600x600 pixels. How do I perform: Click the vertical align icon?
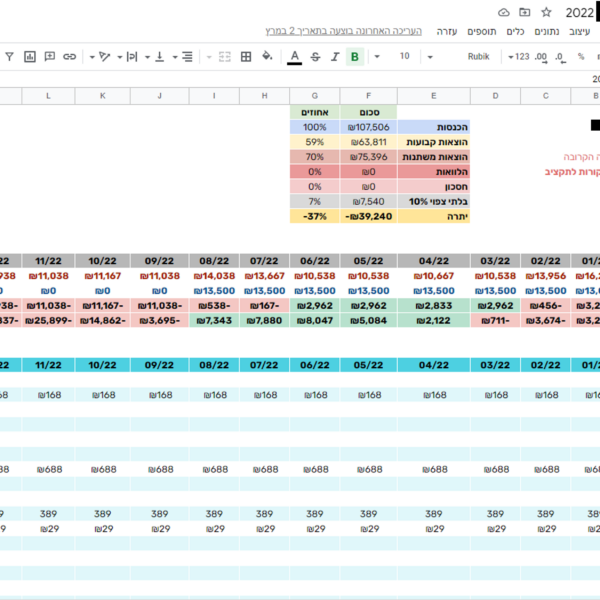[160, 57]
